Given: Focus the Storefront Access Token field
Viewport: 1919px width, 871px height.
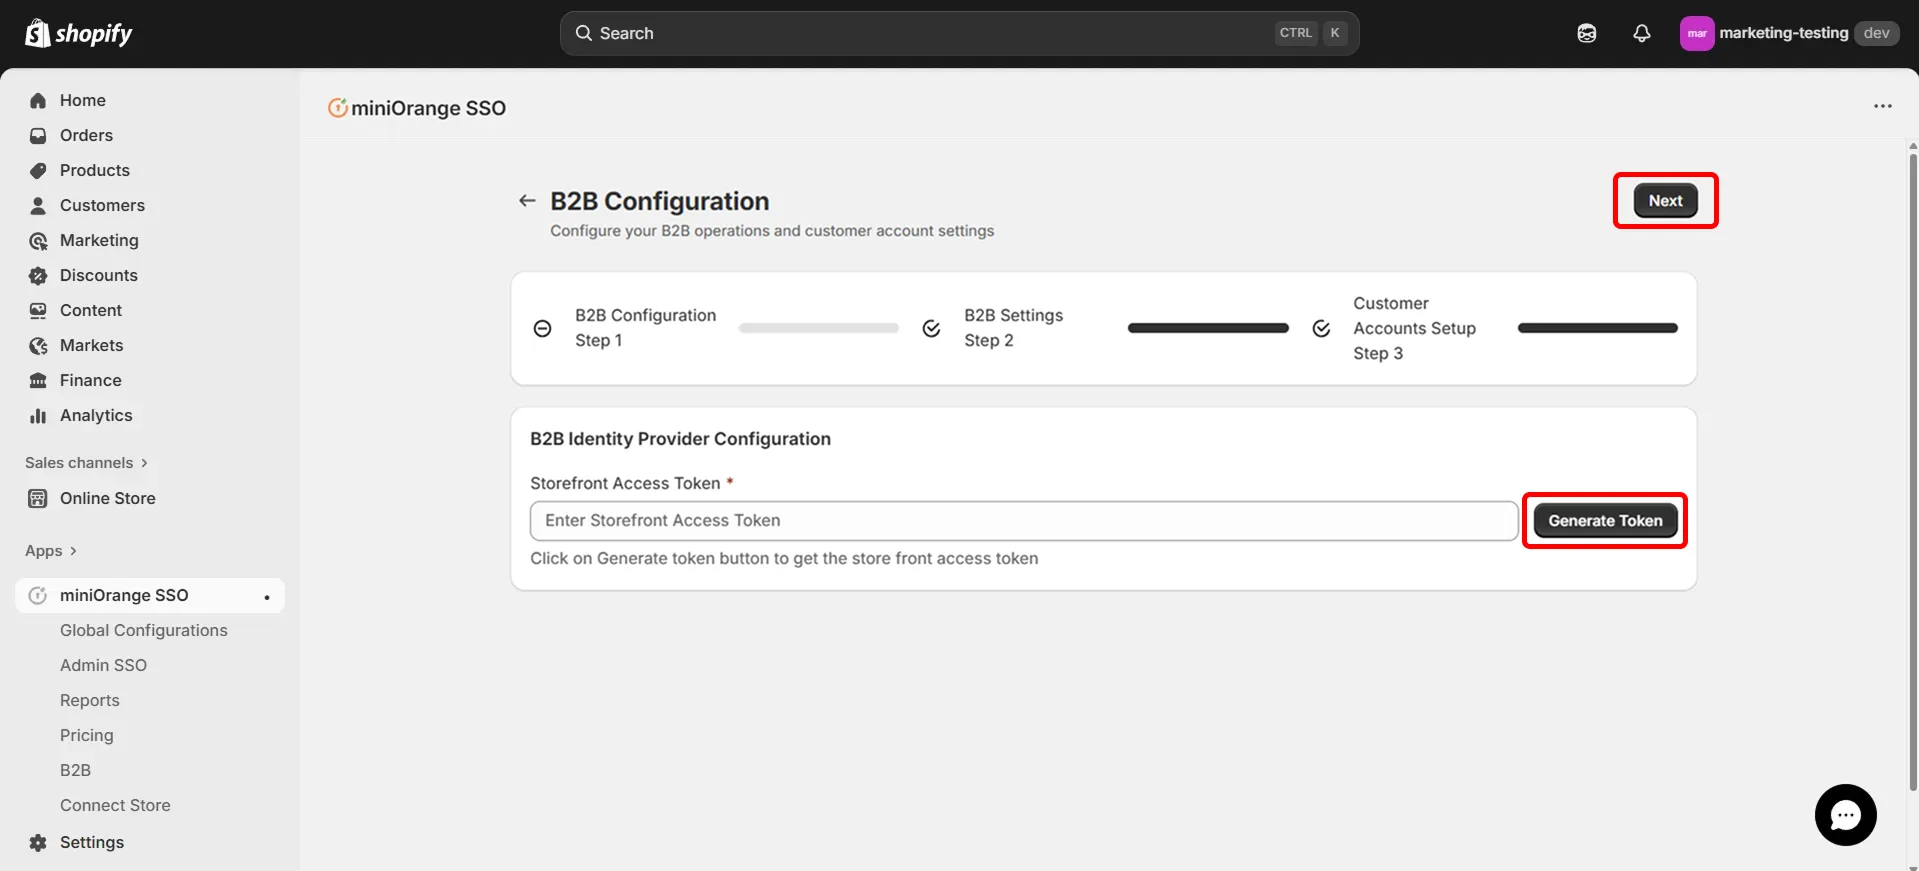Looking at the screenshot, I should [1024, 521].
